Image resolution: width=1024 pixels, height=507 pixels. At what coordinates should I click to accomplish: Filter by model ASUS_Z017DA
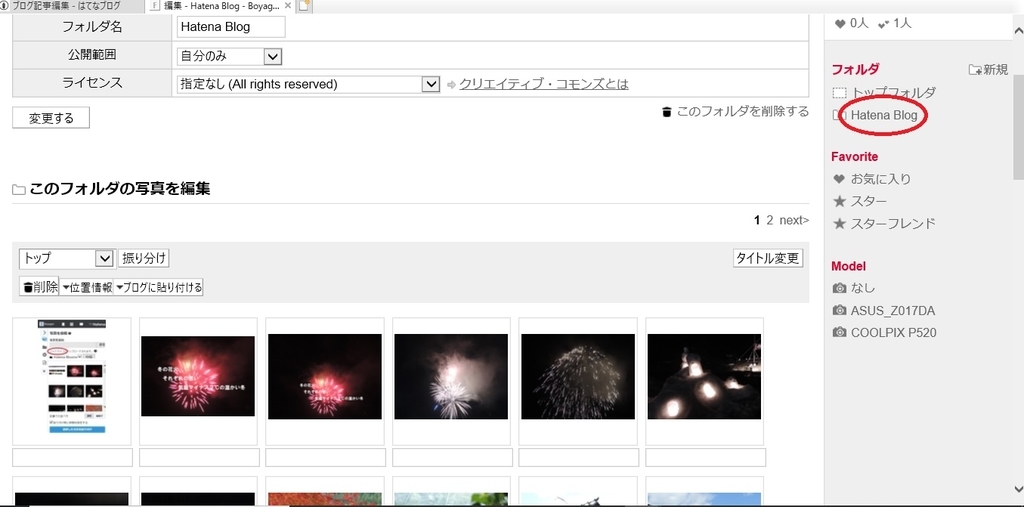(893, 310)
